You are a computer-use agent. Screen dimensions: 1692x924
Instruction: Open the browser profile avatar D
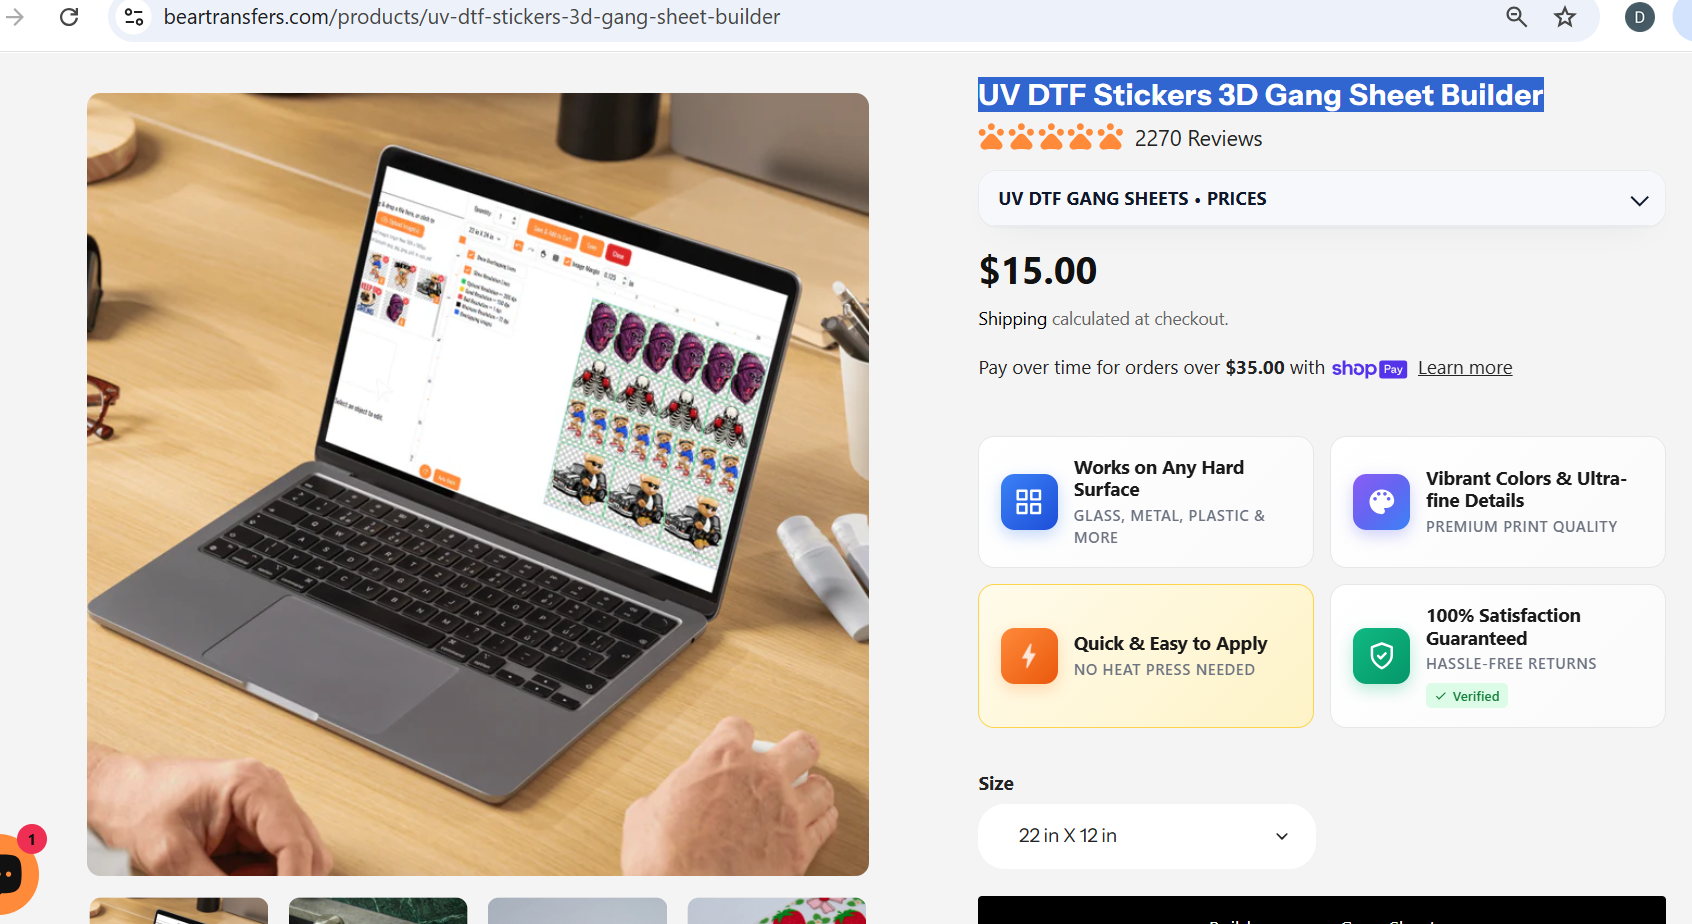coord(1640,17)
